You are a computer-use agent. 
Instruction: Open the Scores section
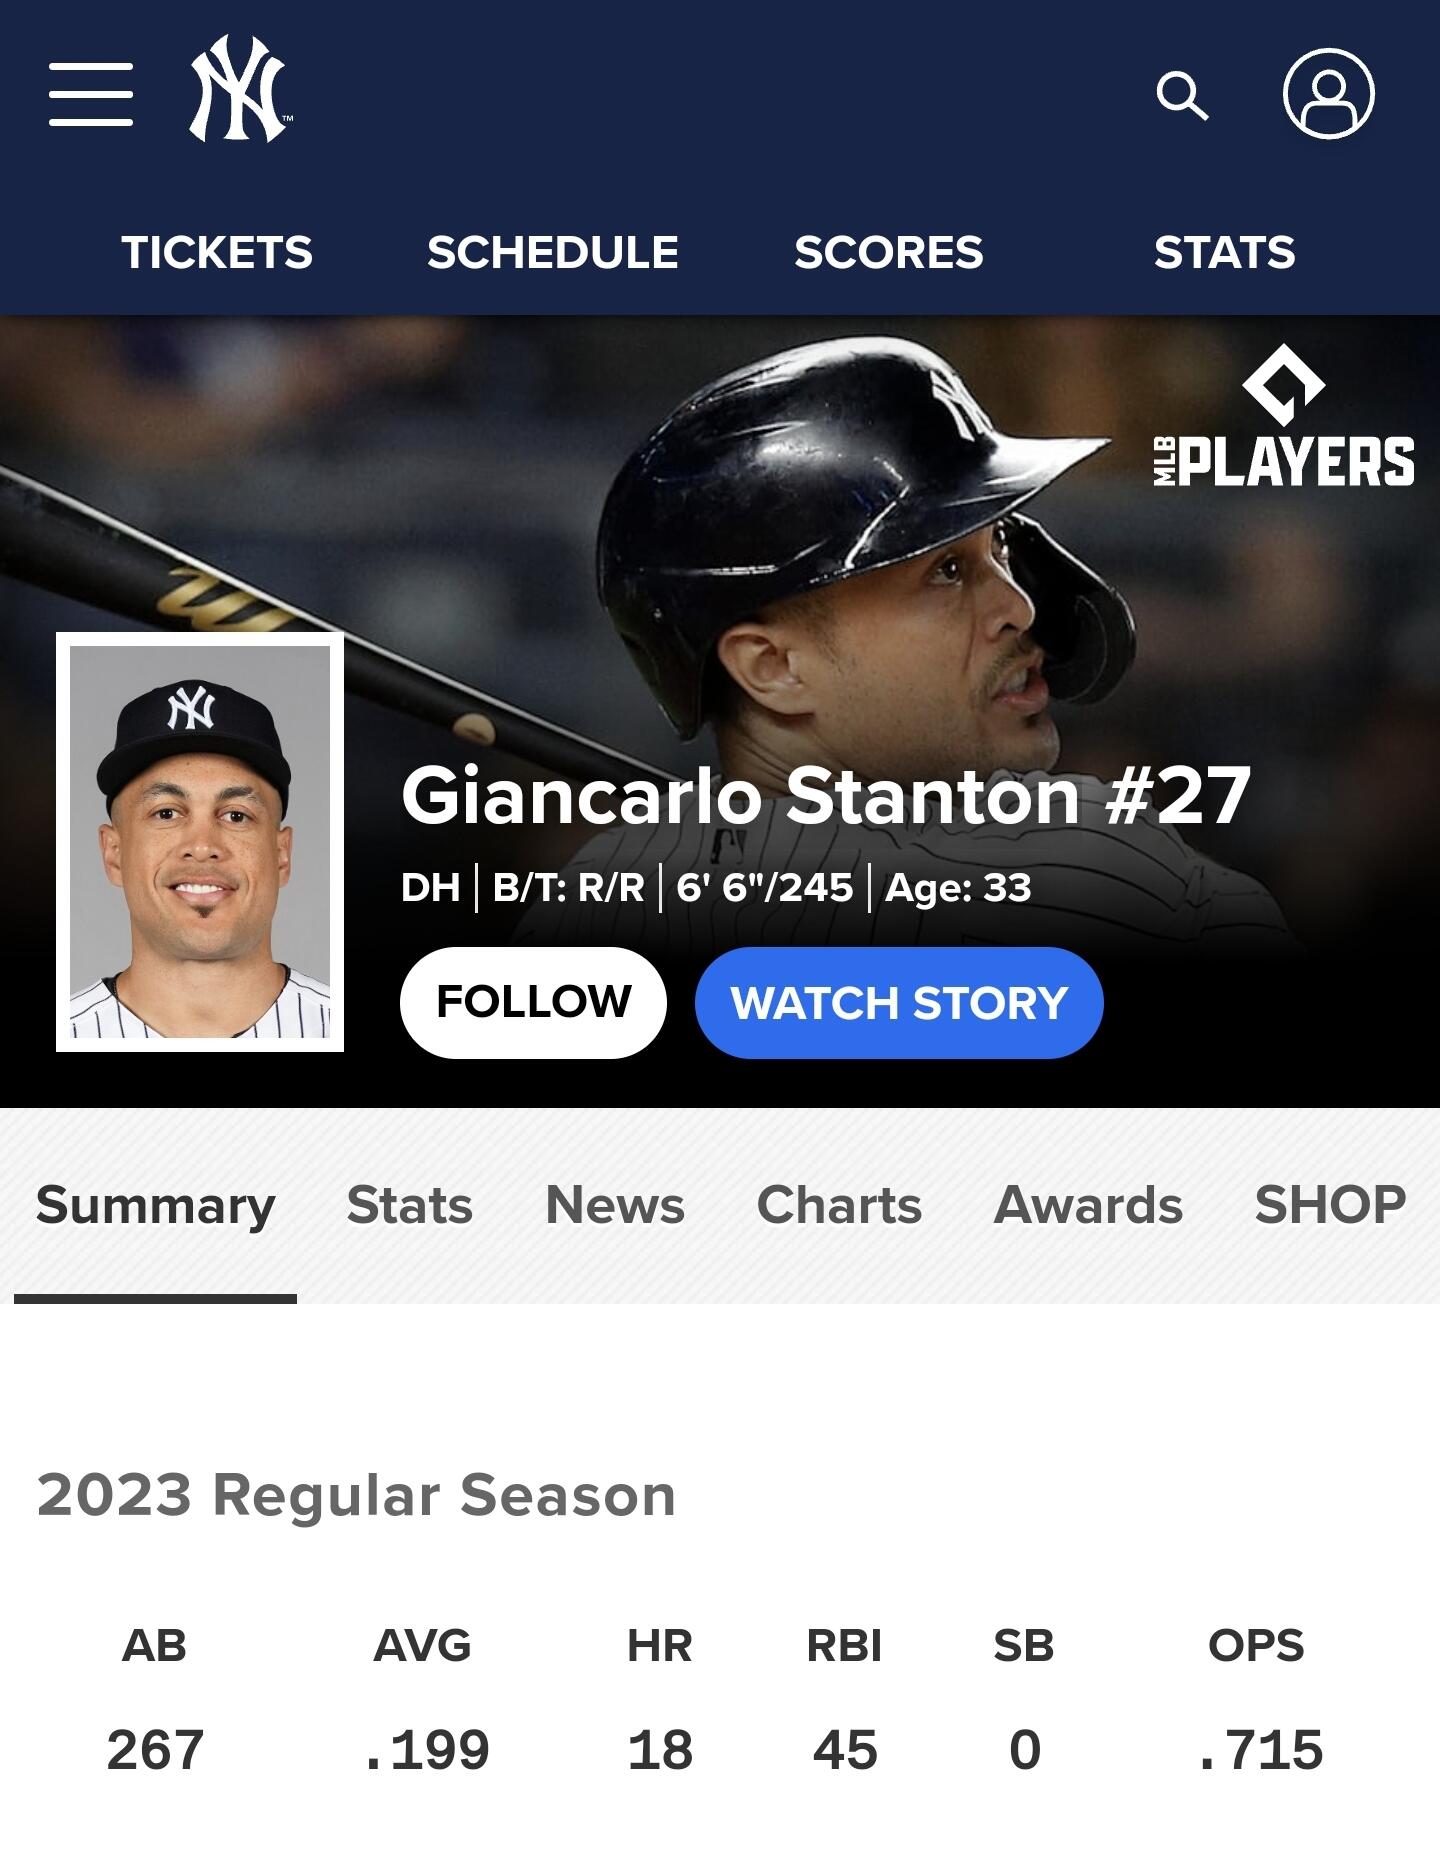click(x=889, y=252)
